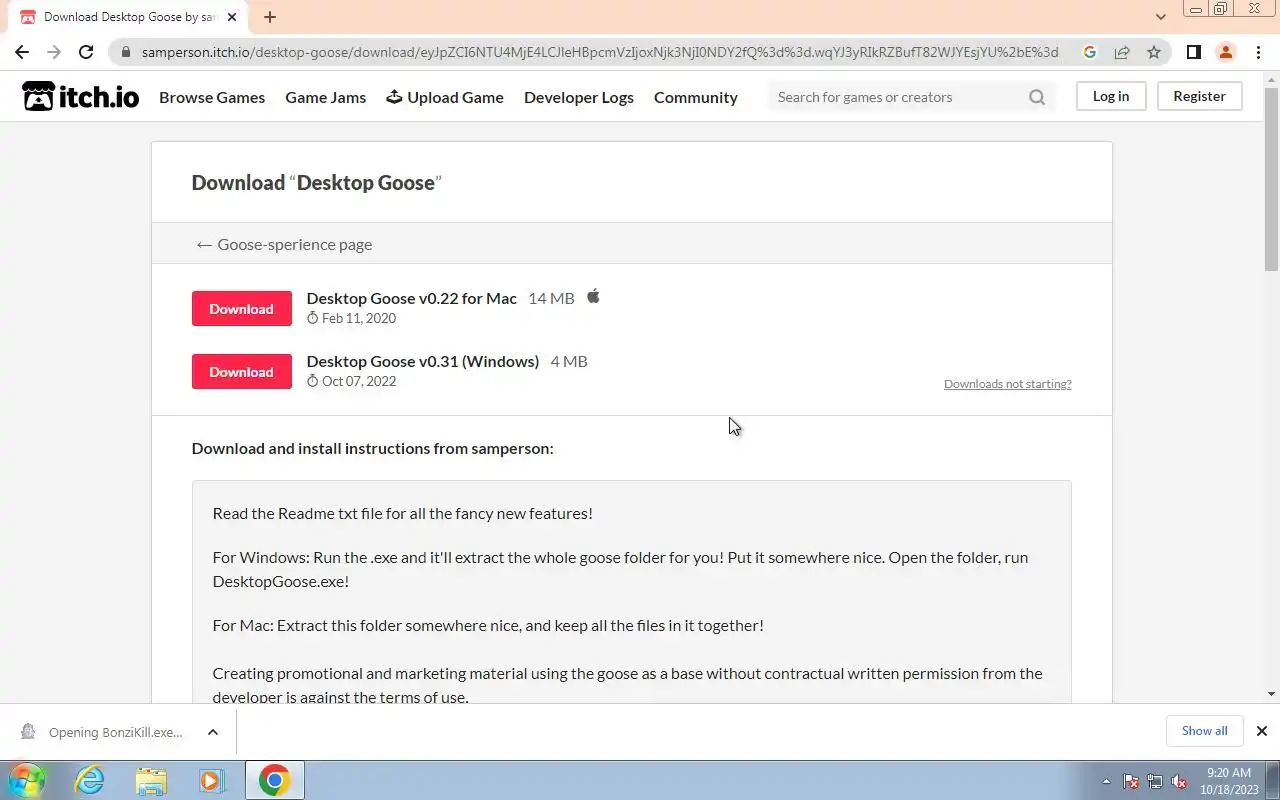Click the browser forward arrow
This screenshot has height=800, width=1280.
coord(54,52)
